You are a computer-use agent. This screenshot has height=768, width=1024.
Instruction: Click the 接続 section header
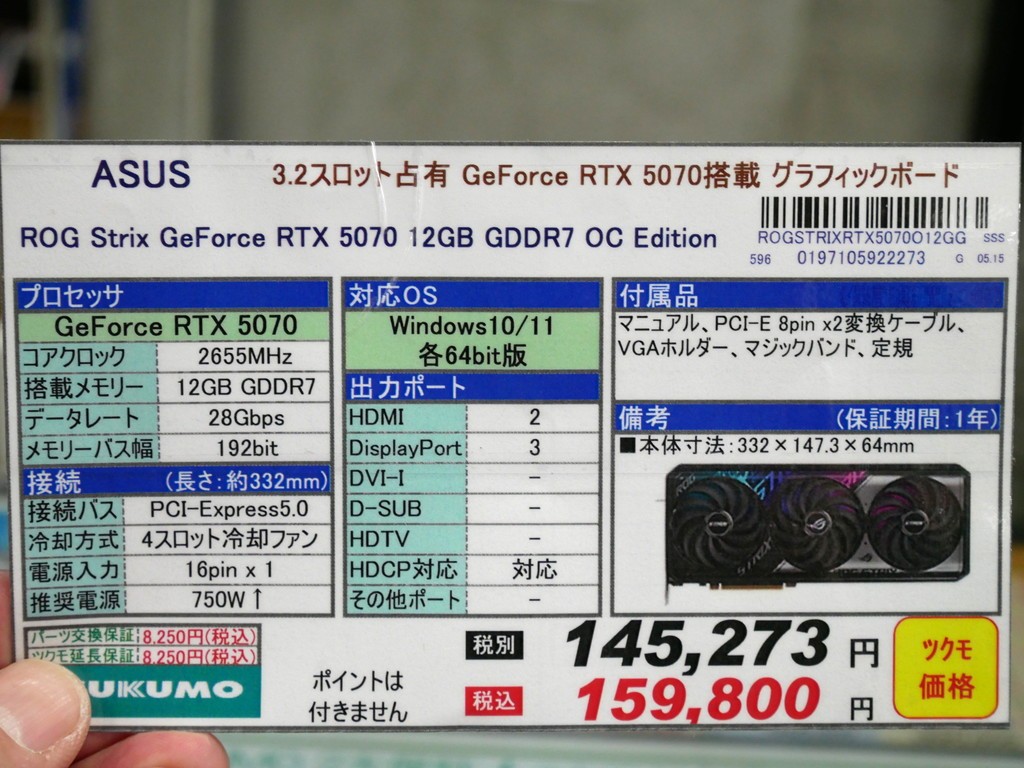point(176,482)
